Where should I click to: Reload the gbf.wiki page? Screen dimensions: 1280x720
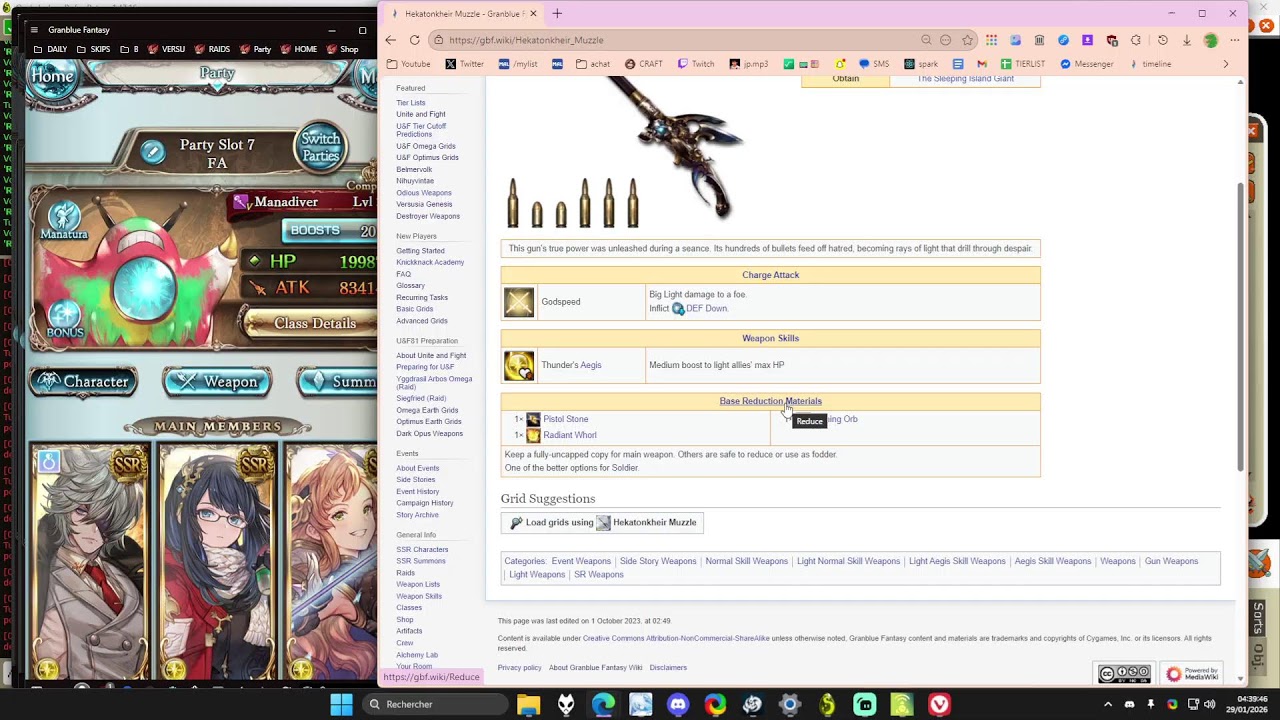point(415,40)
